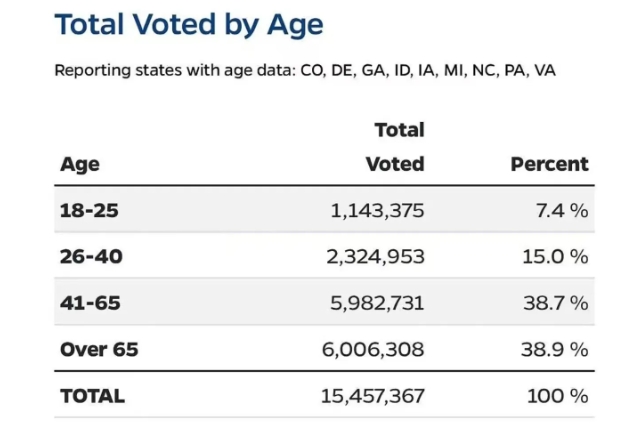634x435 pixels.
Task: Click the 38.9 % percent cell
Action: pos(554,350)
